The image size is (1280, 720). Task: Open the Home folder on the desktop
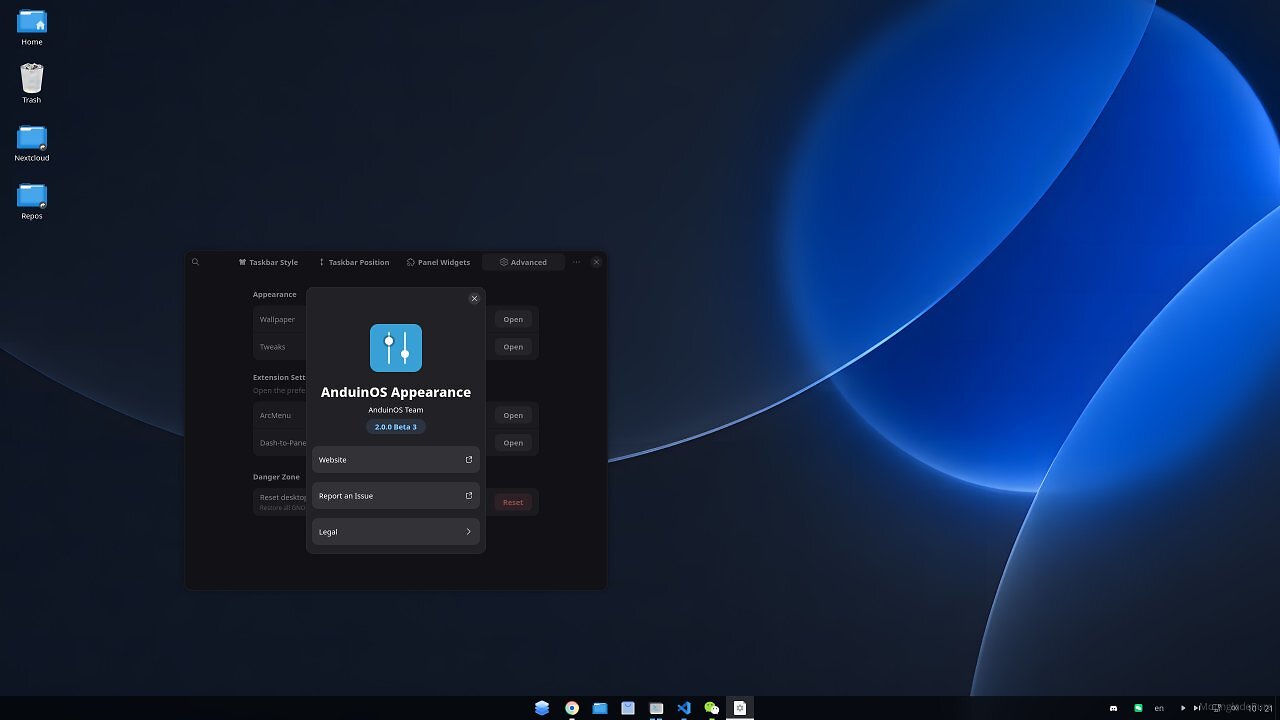coord(32,27)
